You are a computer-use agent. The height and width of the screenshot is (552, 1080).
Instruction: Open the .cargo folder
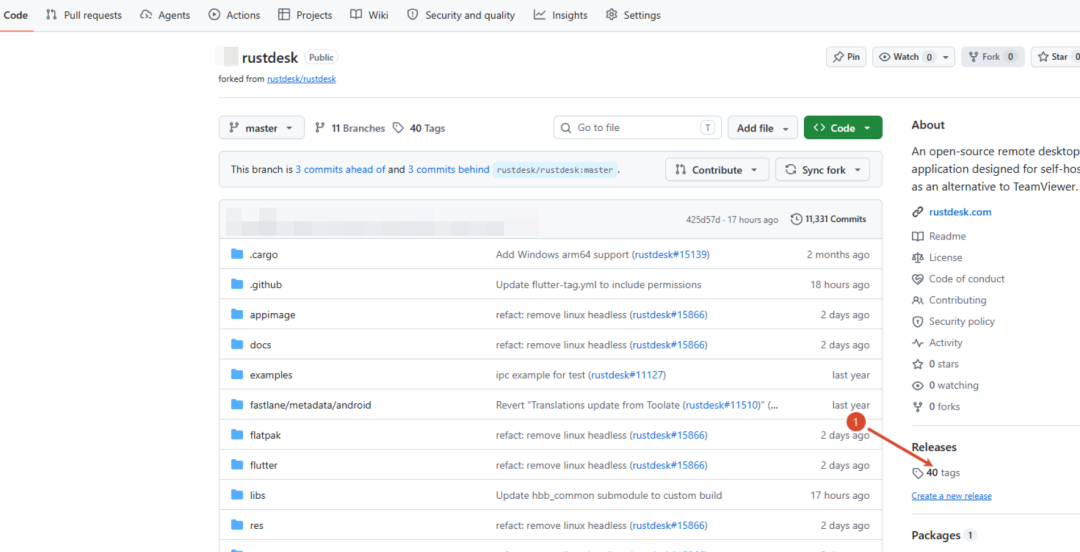(x=264, y=254)
